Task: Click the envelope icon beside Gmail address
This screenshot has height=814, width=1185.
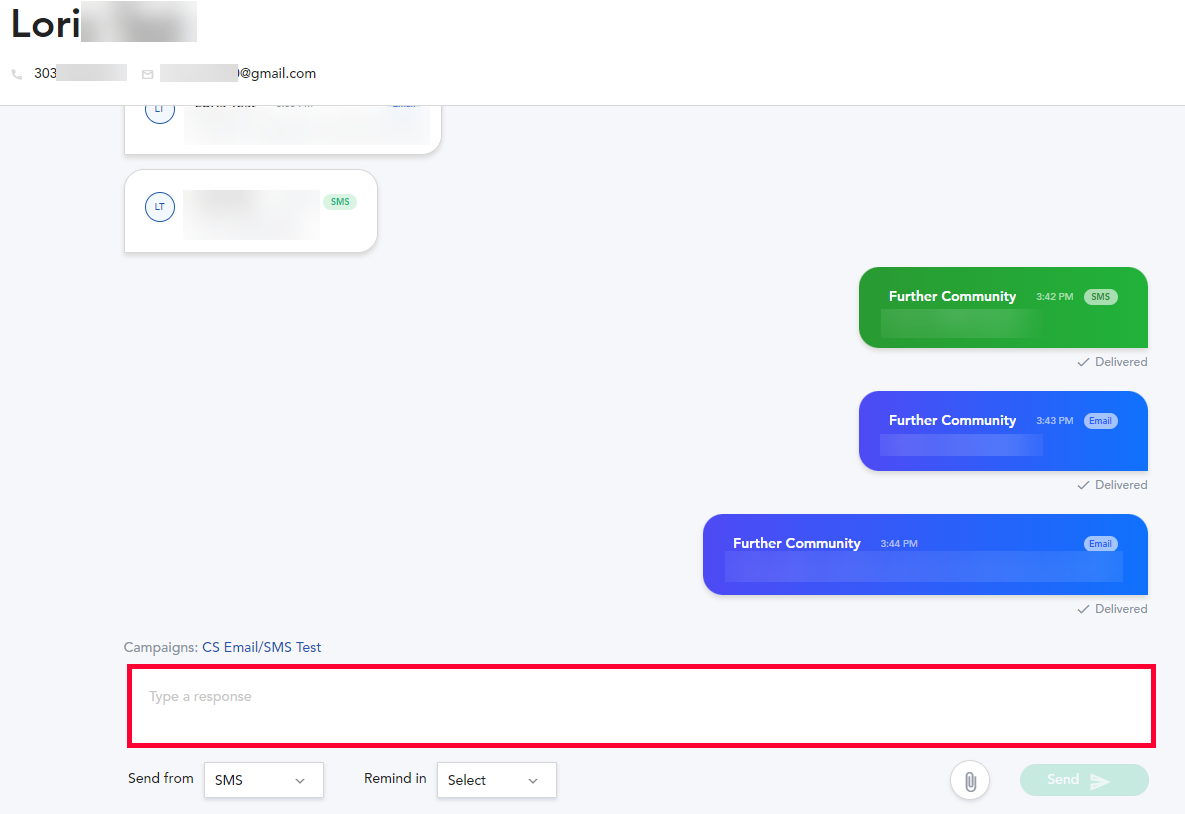Action: (x=148, y=74)
